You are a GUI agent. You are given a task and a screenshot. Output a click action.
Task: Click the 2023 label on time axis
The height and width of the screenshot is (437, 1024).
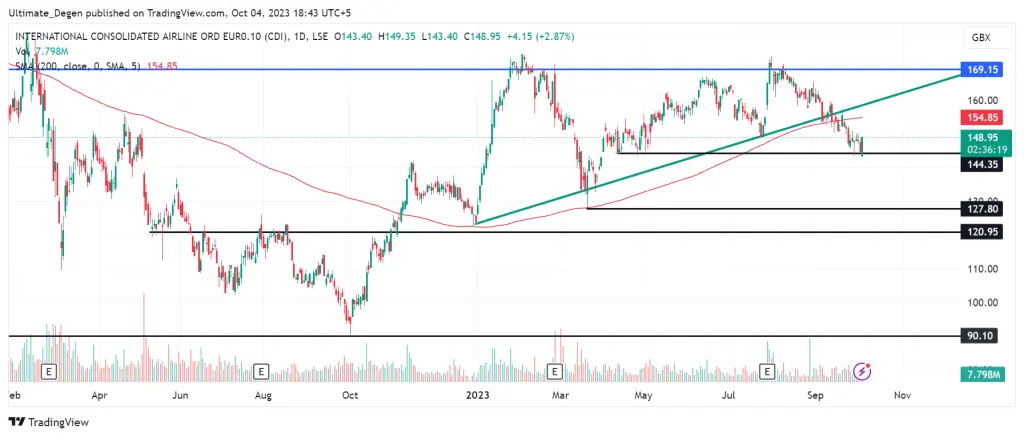[477, 395]
